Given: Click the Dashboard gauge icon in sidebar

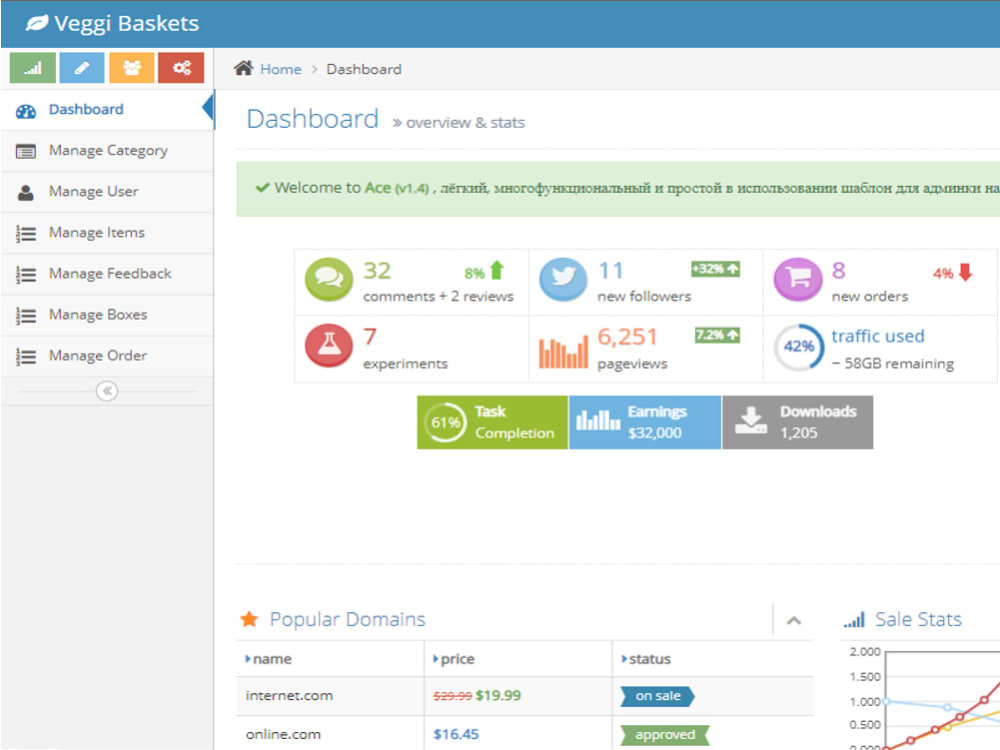Looking at the screenshot, I should (26, 111).
